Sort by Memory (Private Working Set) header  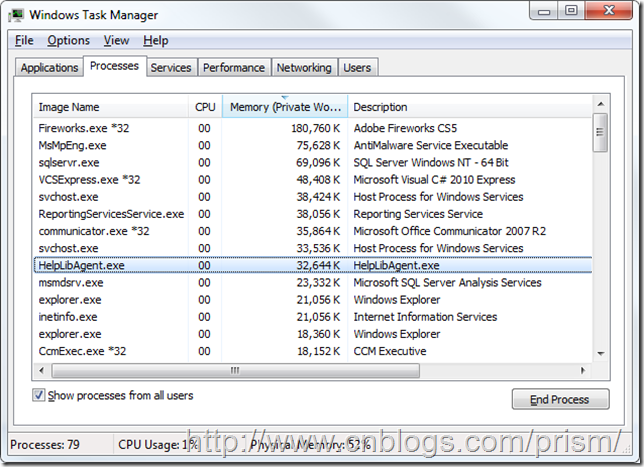tap(285, 107)
